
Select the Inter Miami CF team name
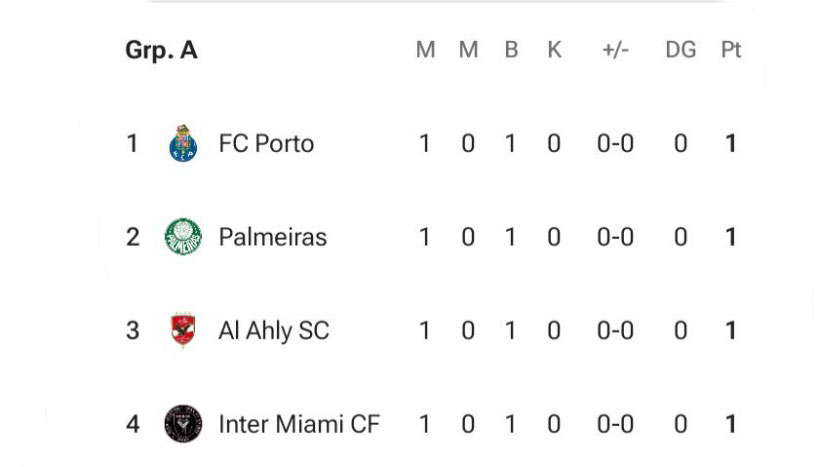click(x=299, y=424)
